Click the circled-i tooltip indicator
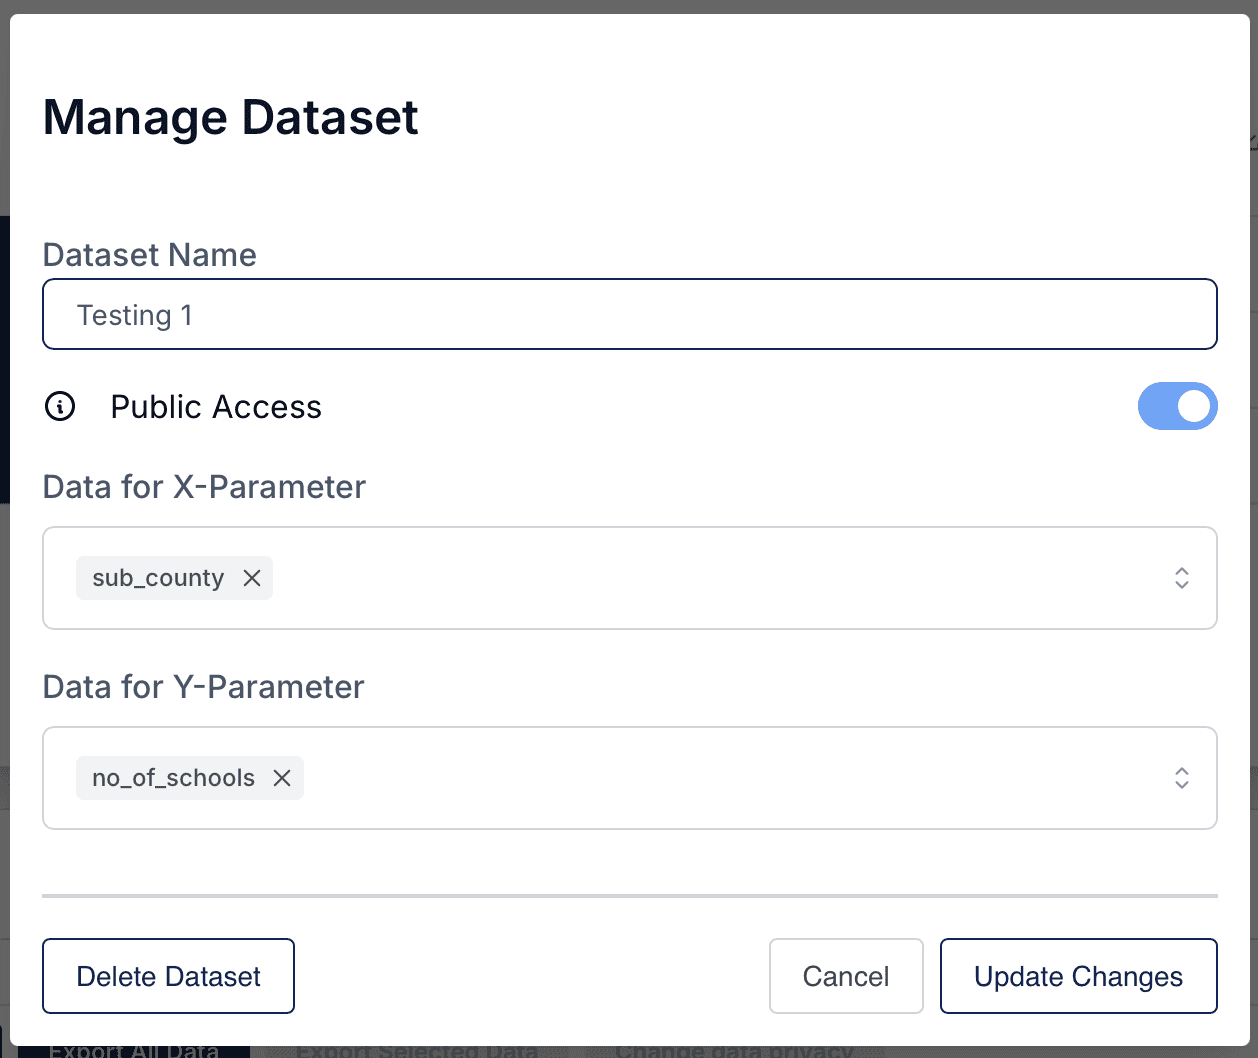This screenshot has width=1258, height=1058. tap(61, 406)
